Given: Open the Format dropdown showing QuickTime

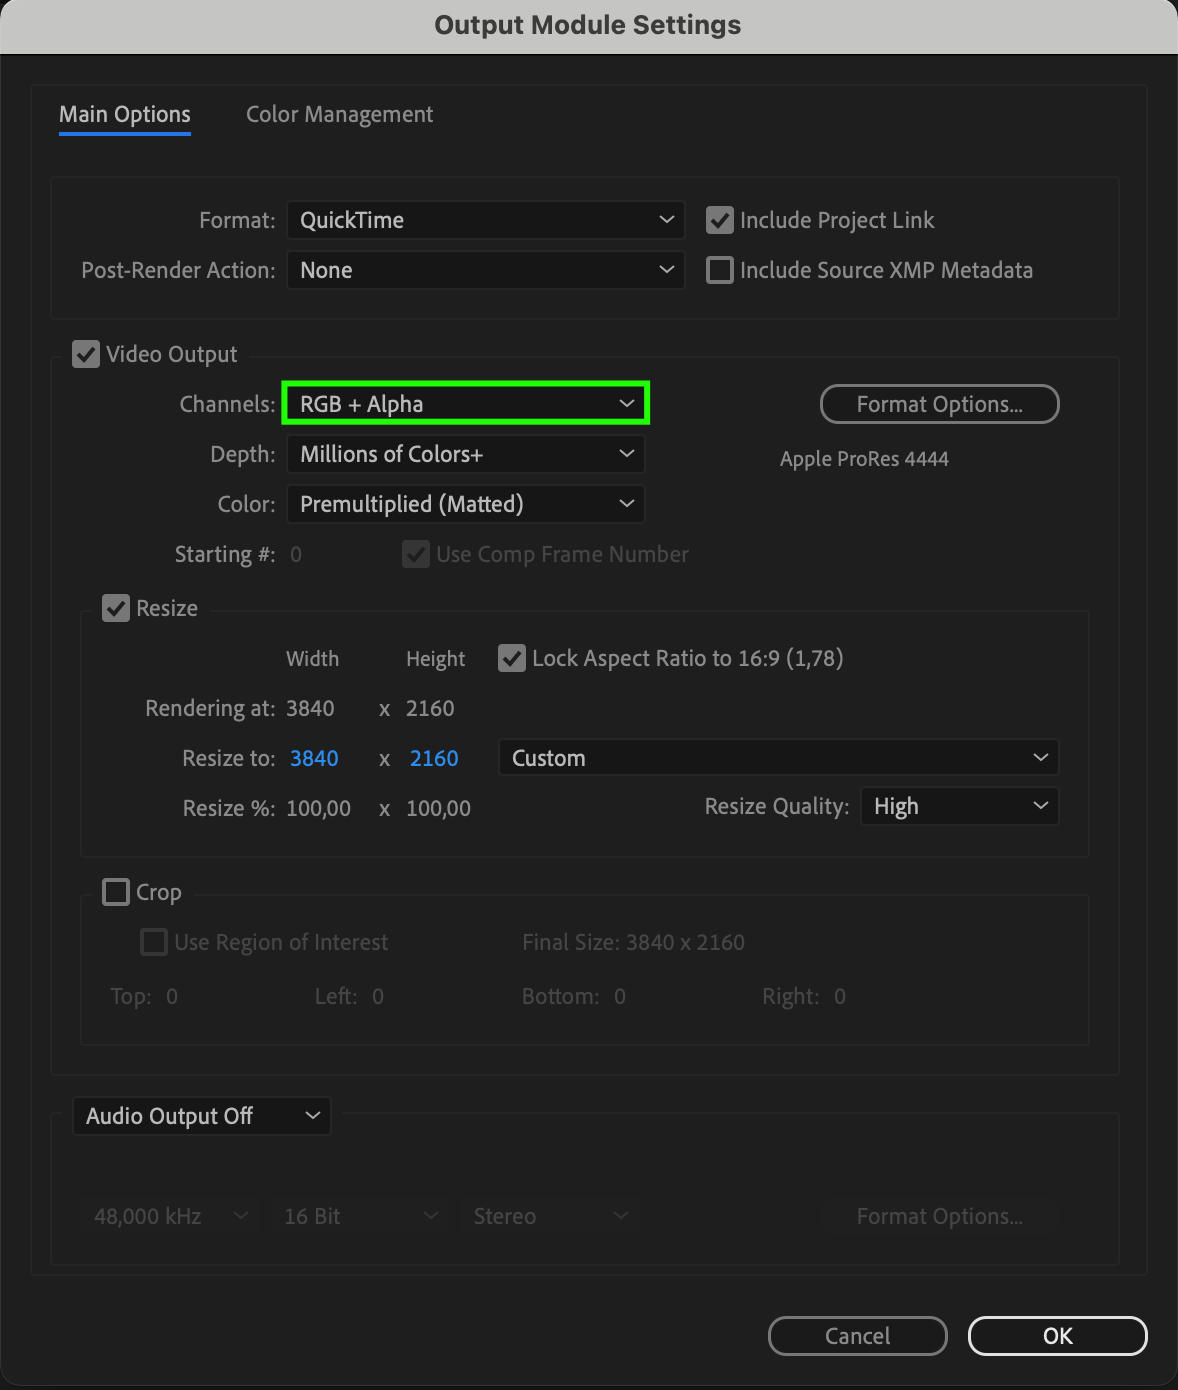Looking at the screenshot, I should [485, 220].
